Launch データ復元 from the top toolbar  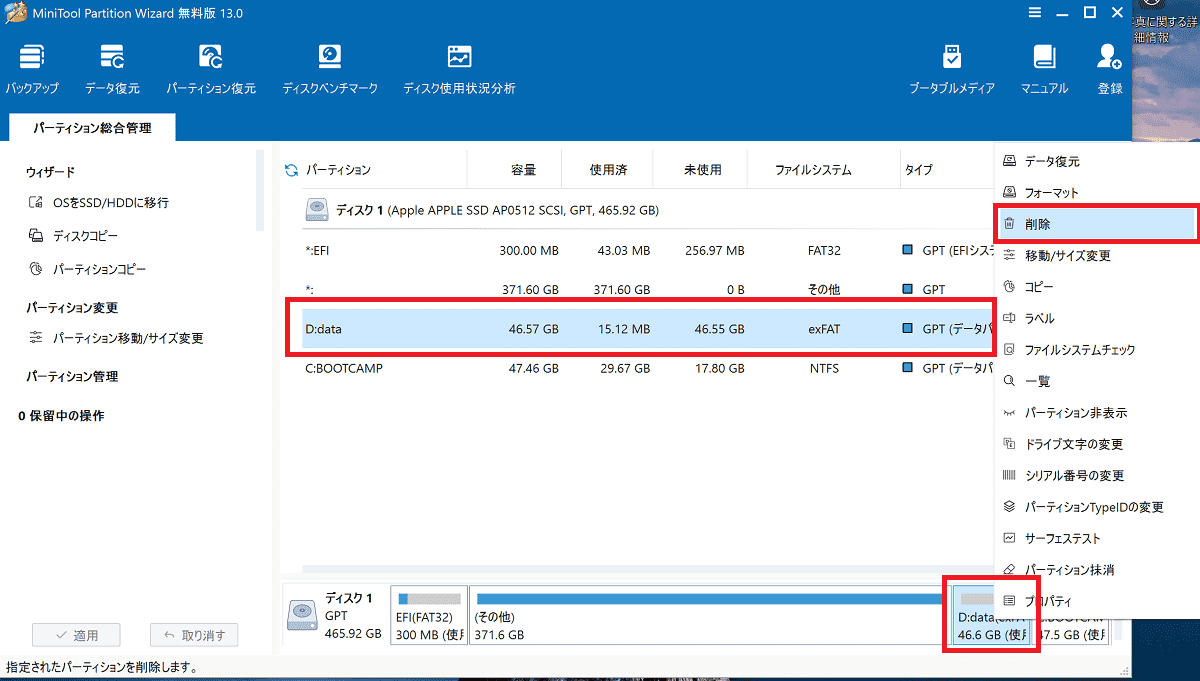[x=112, y=70]
